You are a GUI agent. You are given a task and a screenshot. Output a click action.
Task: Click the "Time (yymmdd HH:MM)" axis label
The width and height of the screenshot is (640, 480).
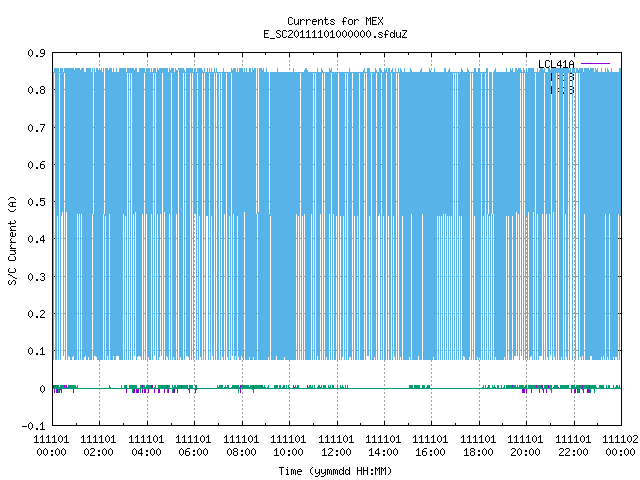(x=335, y=471)
